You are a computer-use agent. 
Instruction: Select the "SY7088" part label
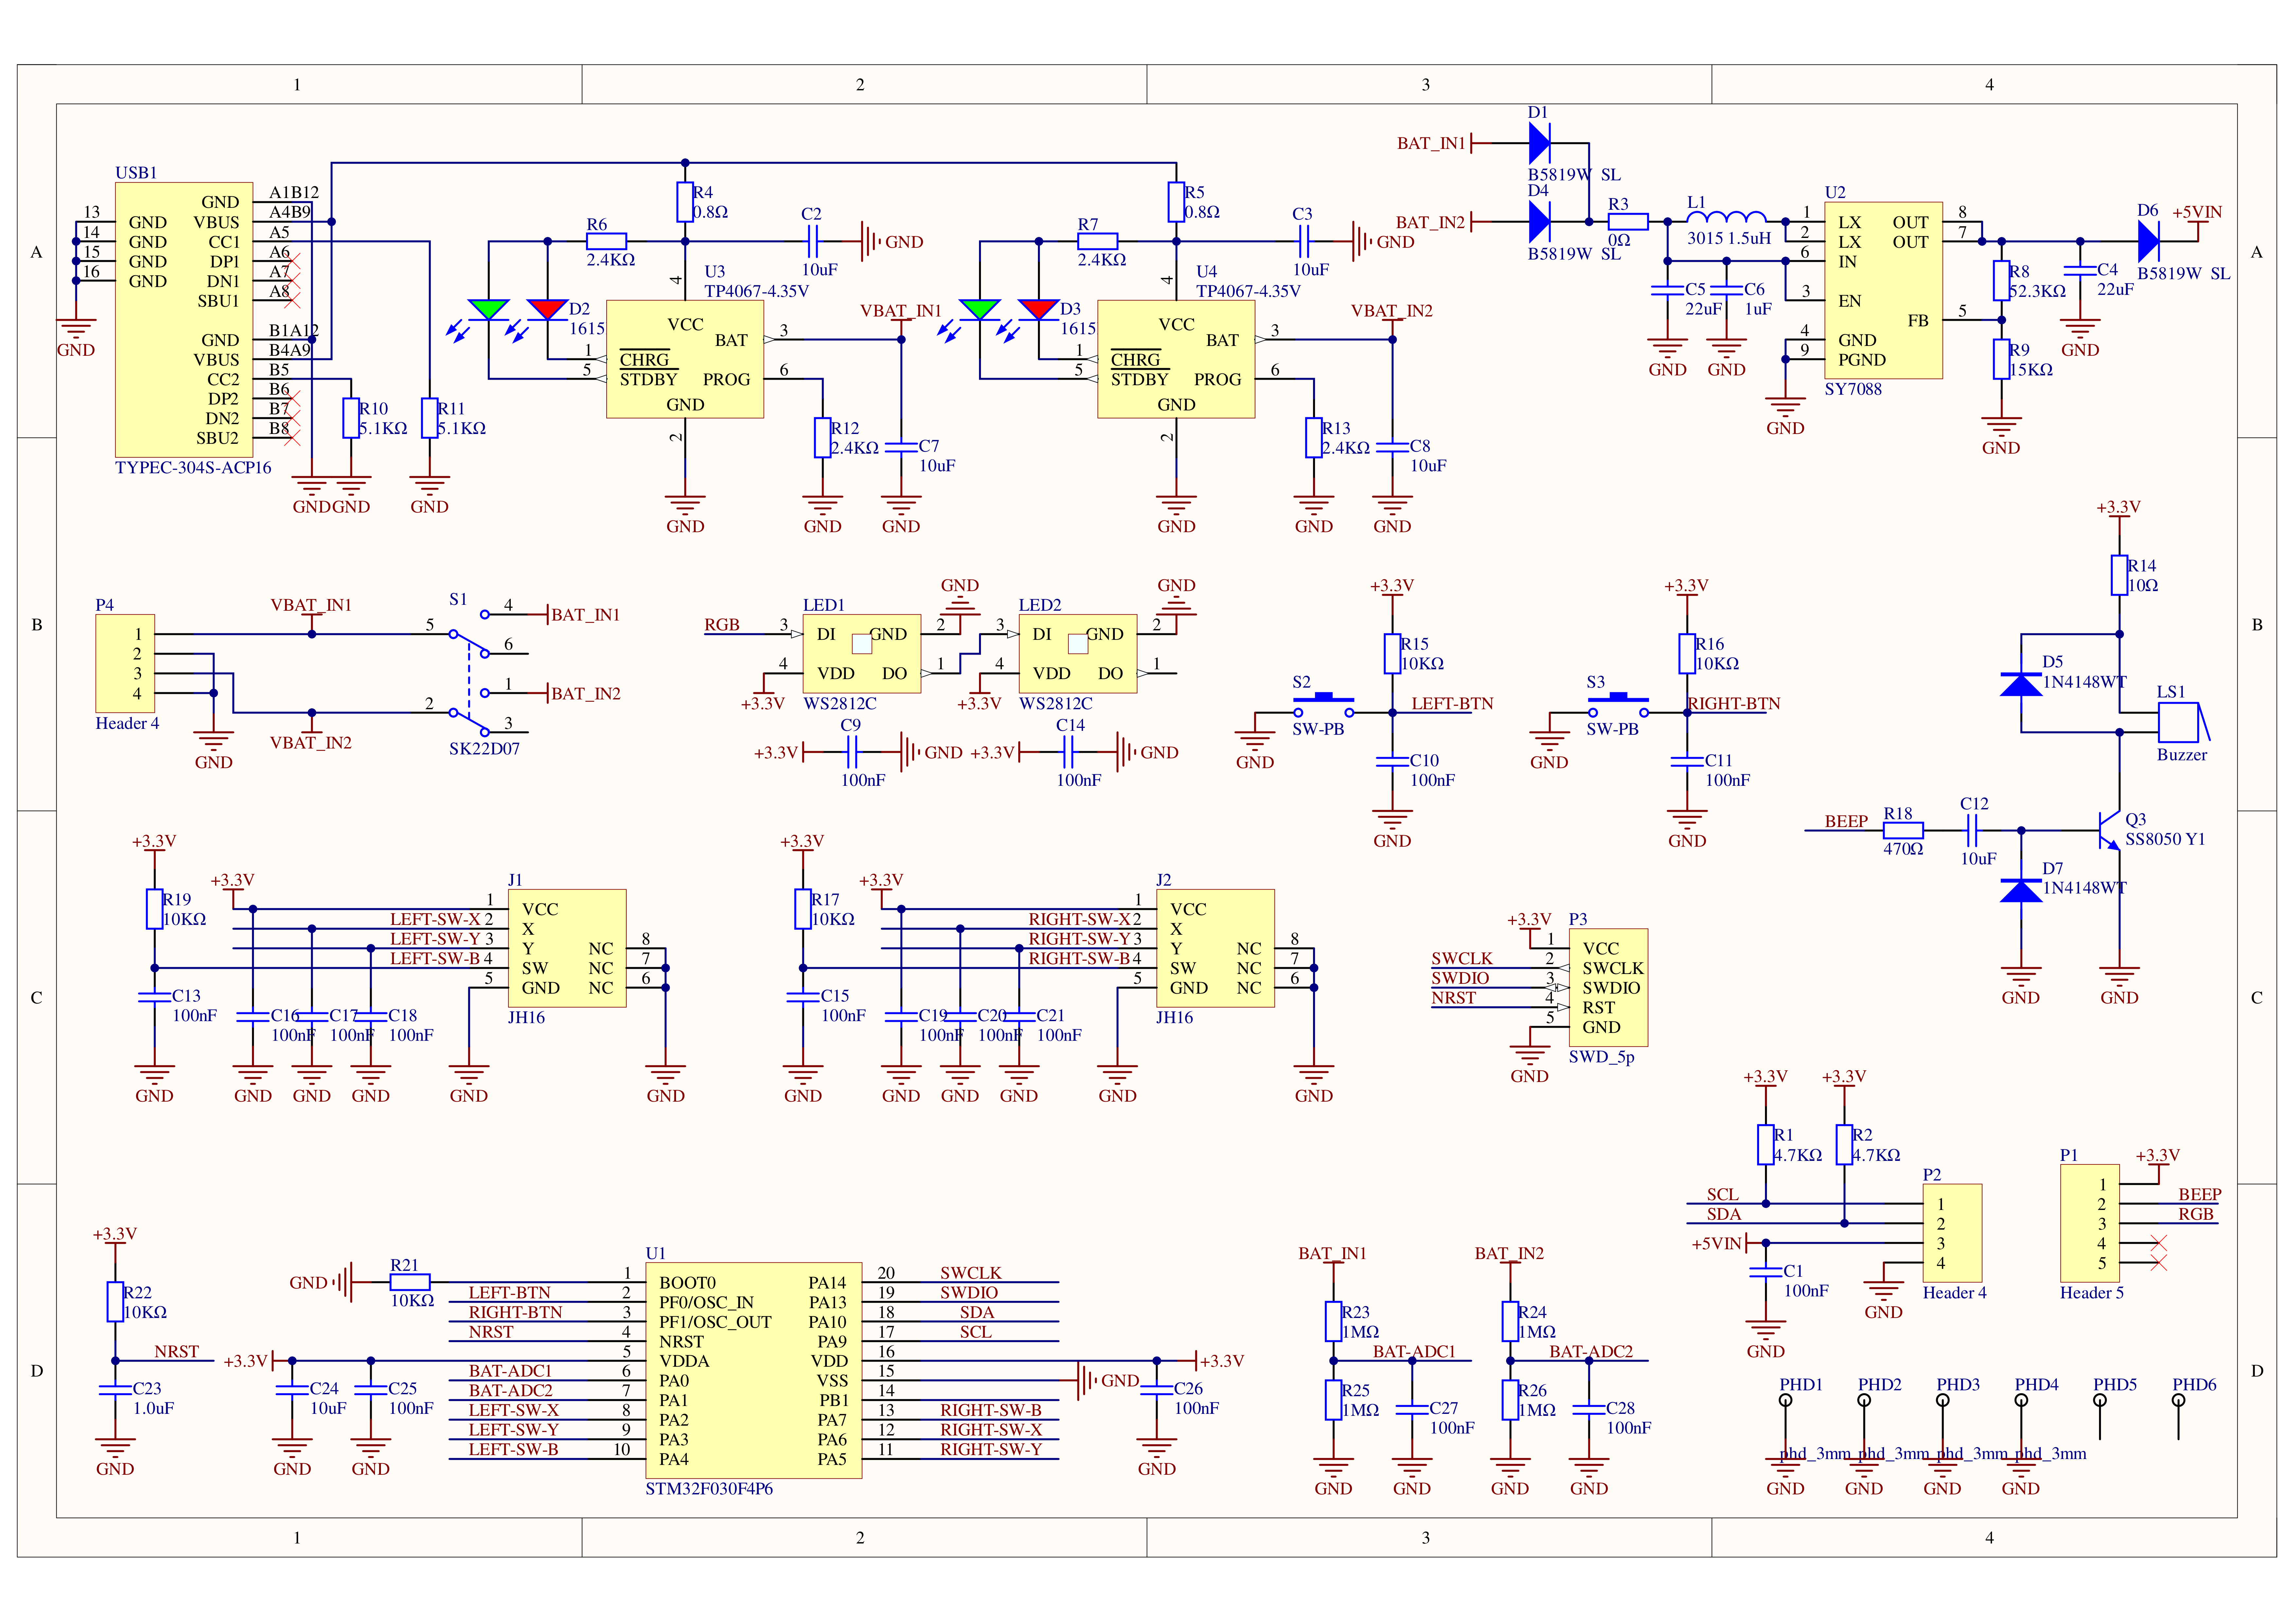pyautogui.click(x=1853, y=389)
